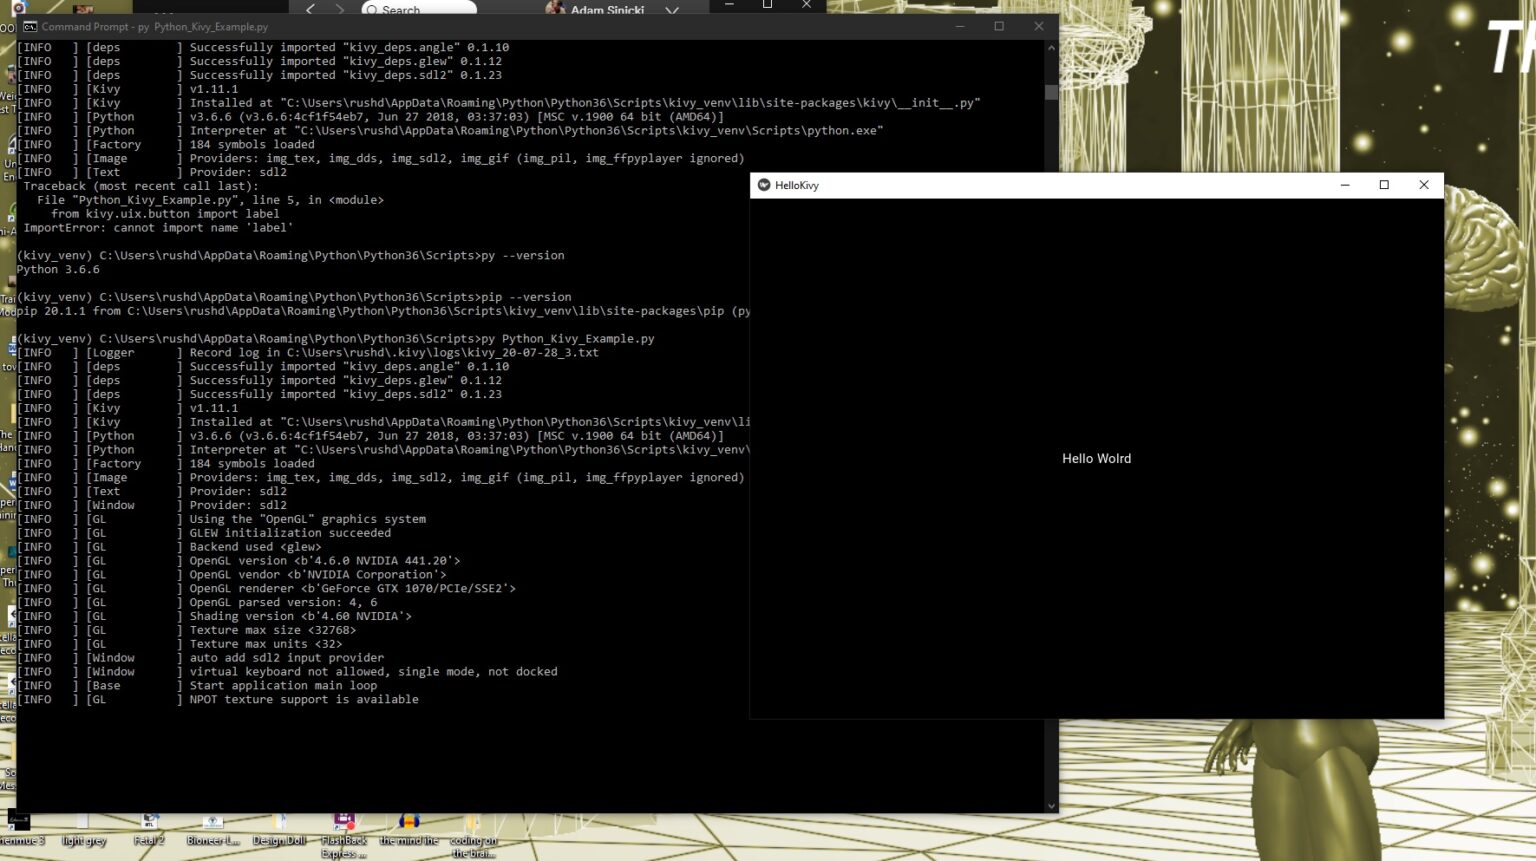The image size is (1536, 861).
Task: Click inside the Search field
Action: click(x=420, y=9)
